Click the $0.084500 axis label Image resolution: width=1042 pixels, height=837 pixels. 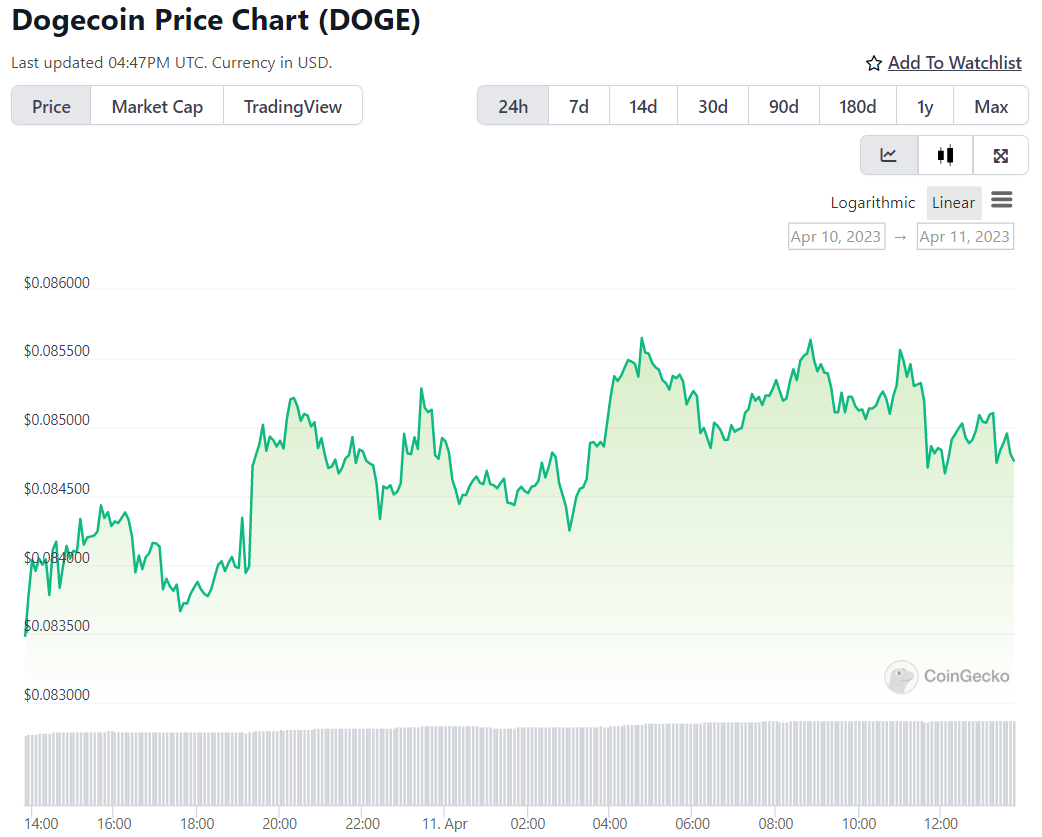56,489
